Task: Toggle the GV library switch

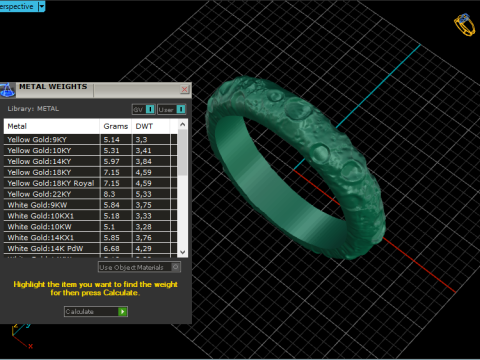Action: tap(144, 109)
